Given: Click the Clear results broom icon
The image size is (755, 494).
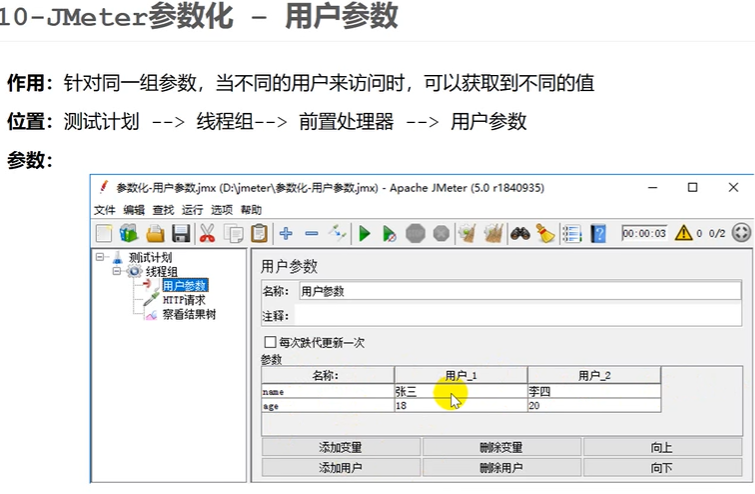Looking at the screenshot, I should coord(467,234).
